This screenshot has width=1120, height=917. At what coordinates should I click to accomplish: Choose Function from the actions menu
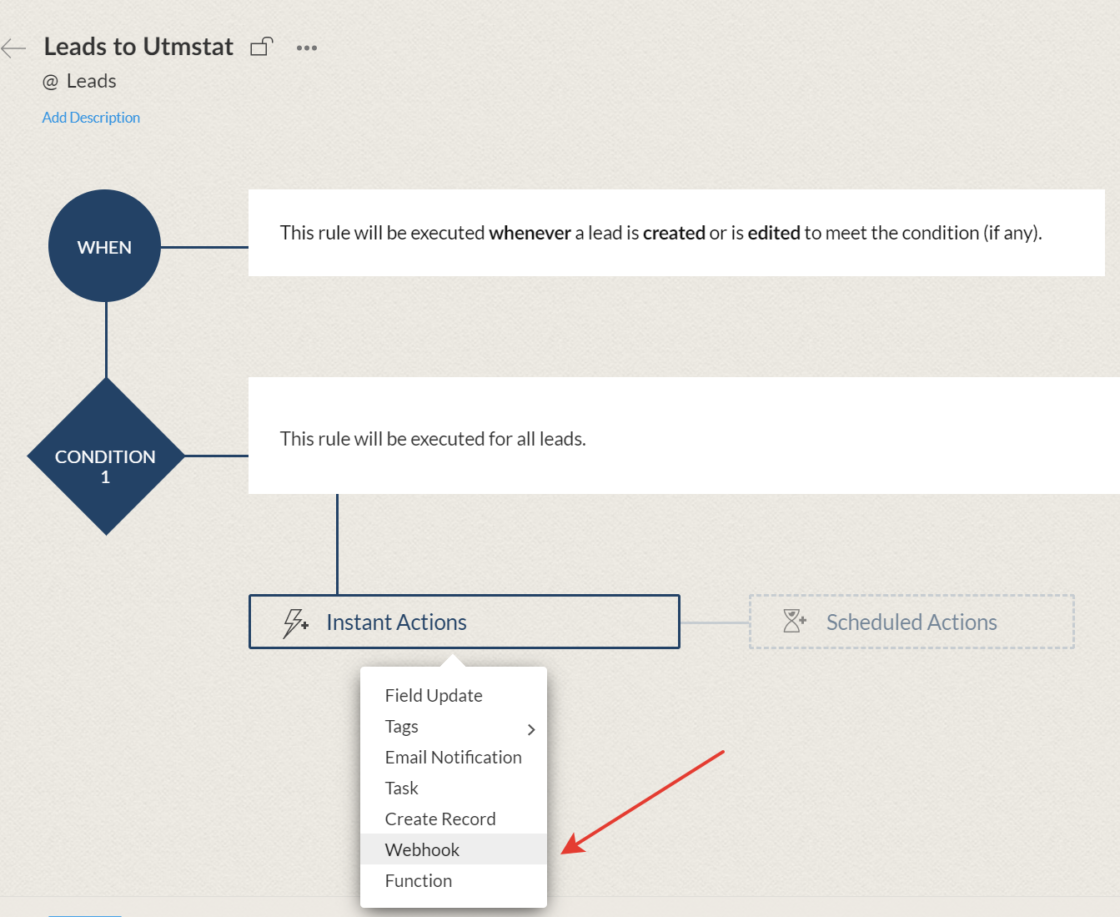point(418,880)
